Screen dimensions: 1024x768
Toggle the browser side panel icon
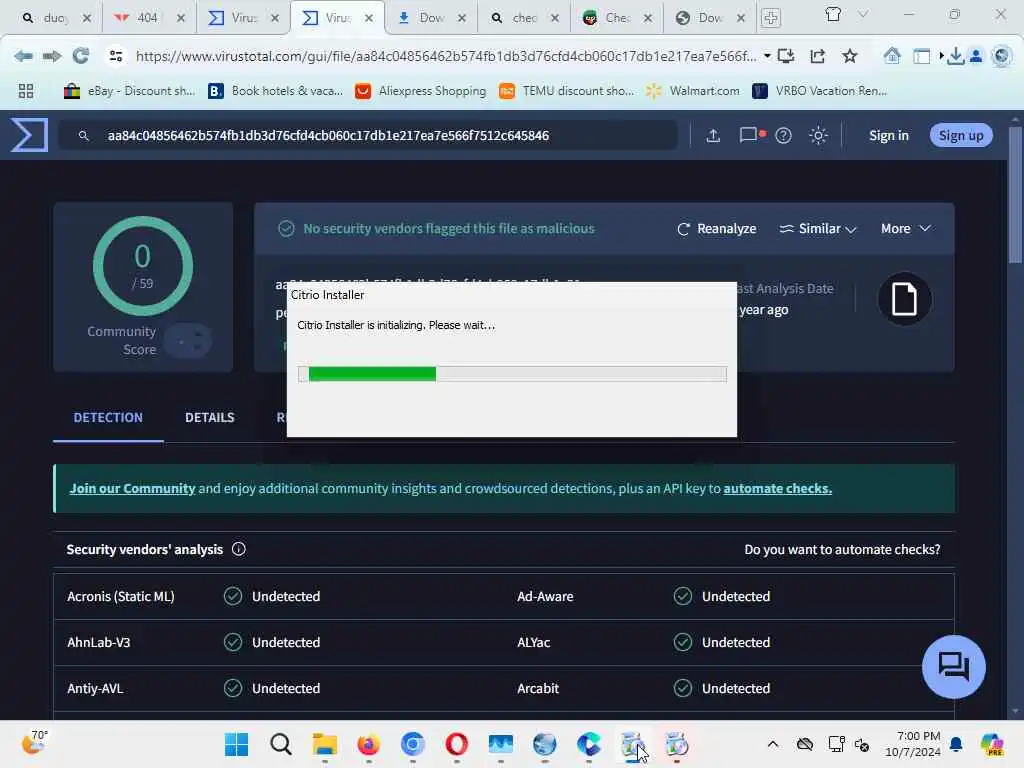921,56
